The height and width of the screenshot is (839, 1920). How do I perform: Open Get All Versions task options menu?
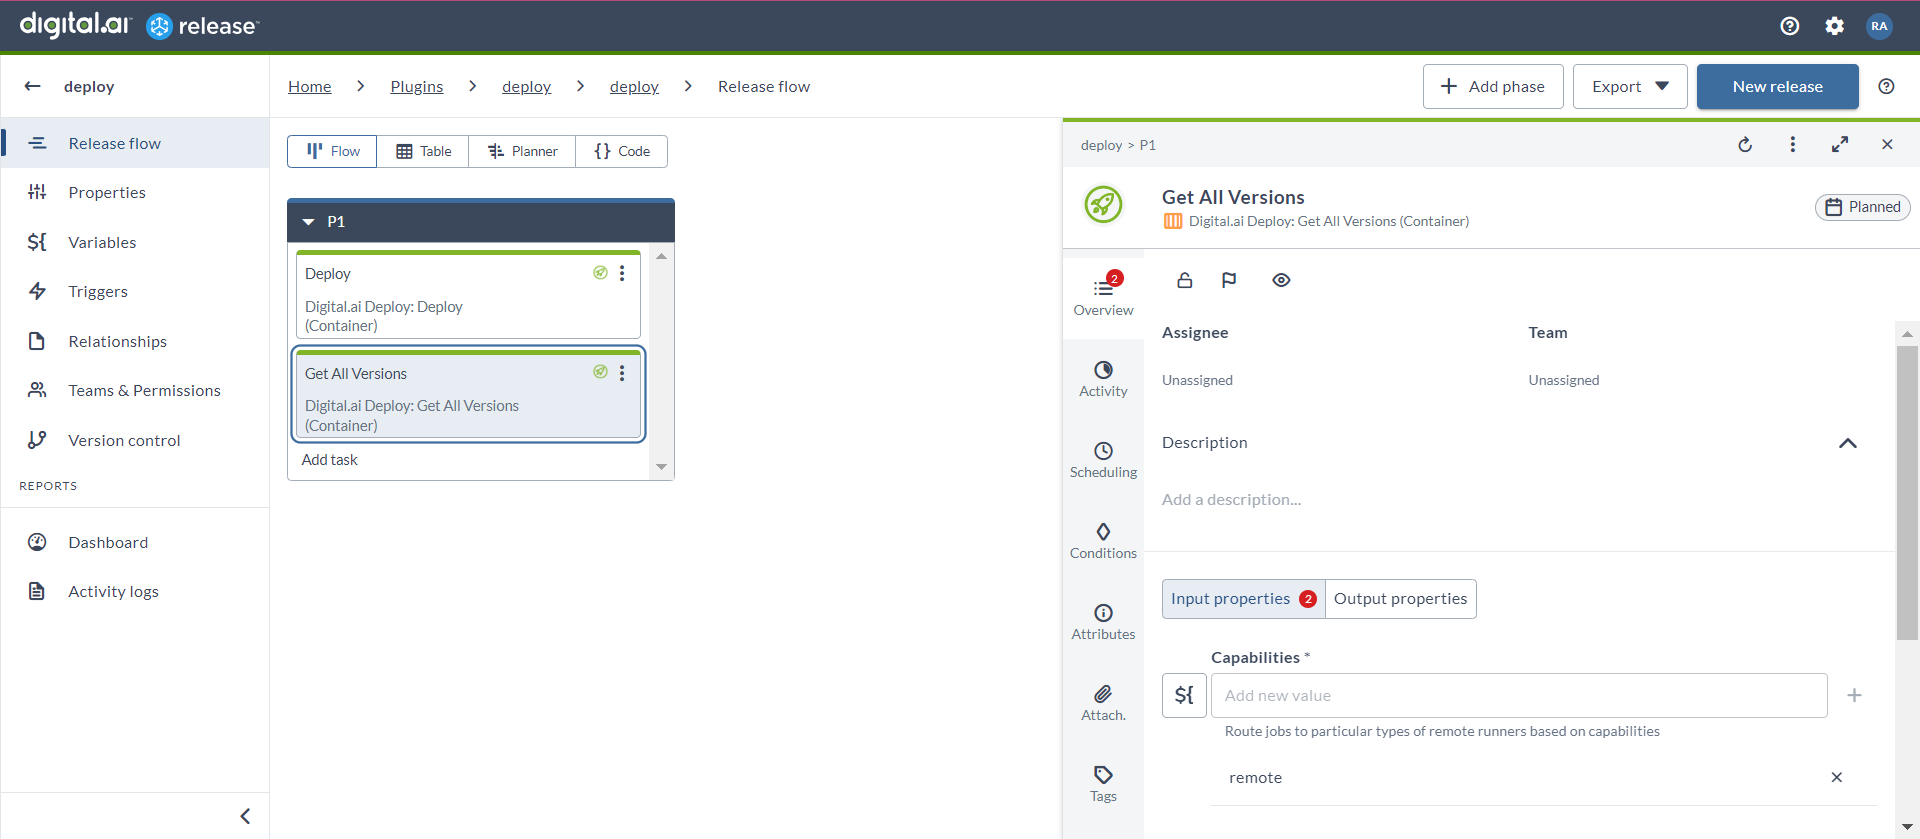622,373
